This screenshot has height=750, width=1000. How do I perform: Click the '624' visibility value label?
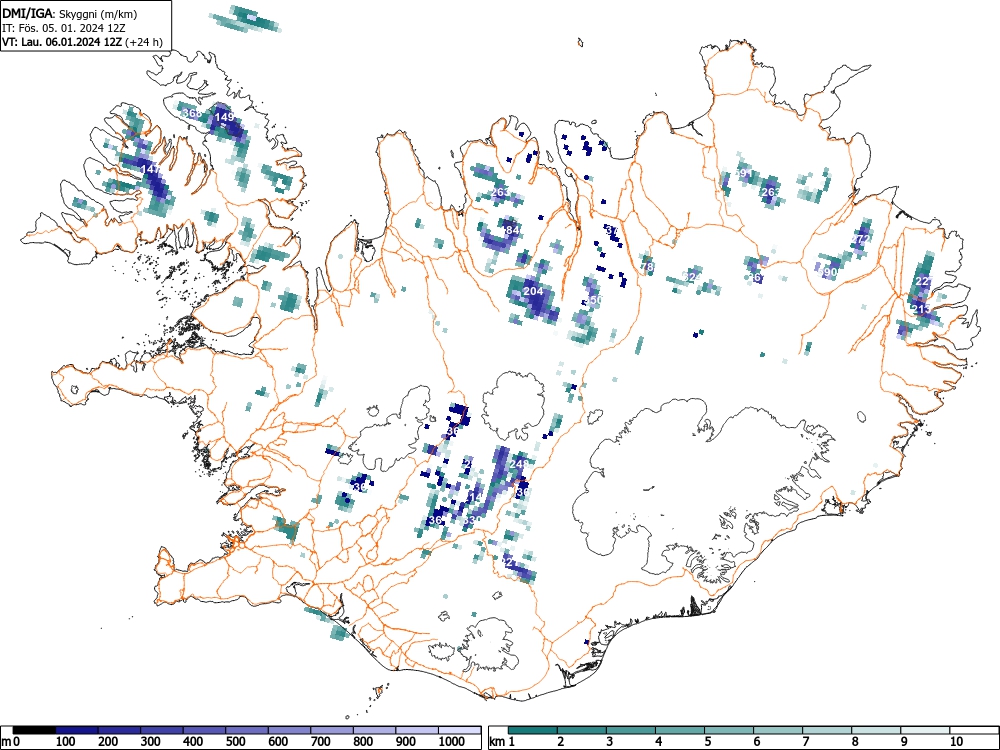point(692,276)
